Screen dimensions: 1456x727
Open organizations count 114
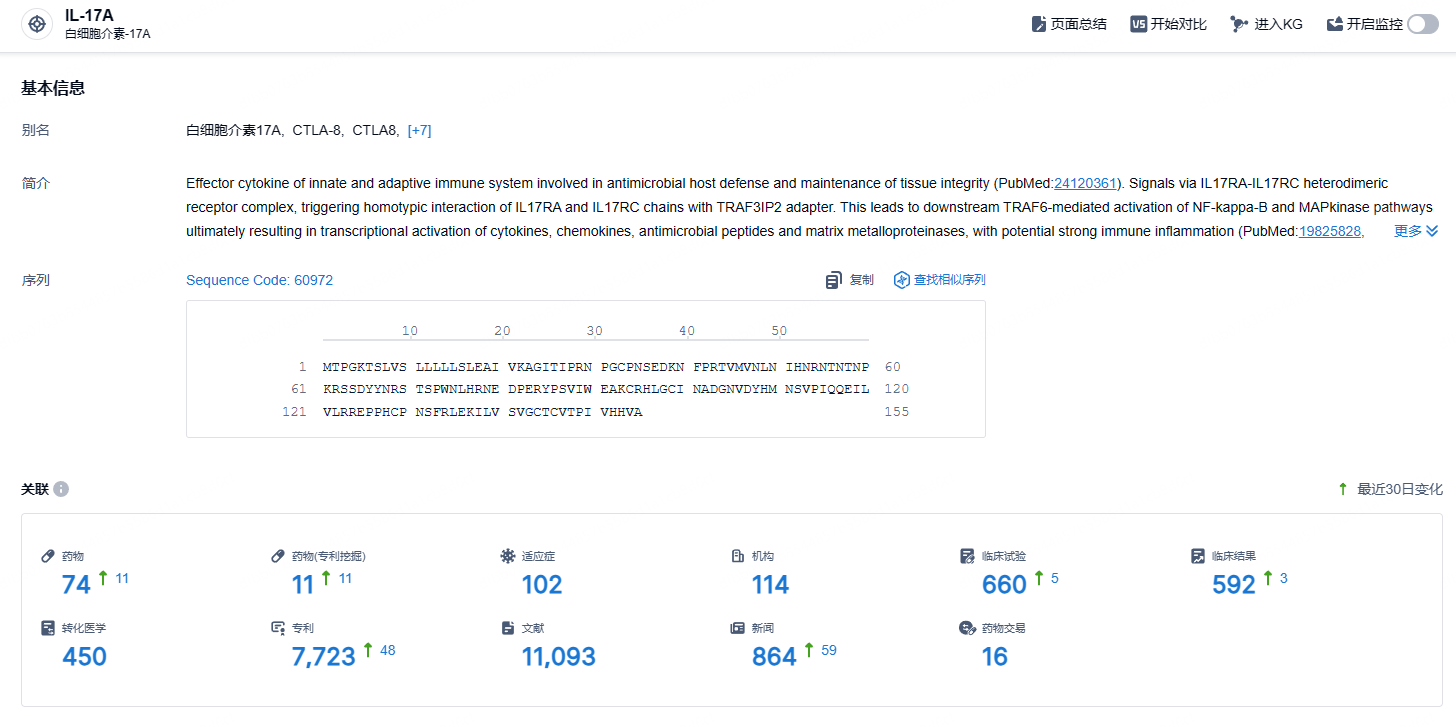pos(771,584)
